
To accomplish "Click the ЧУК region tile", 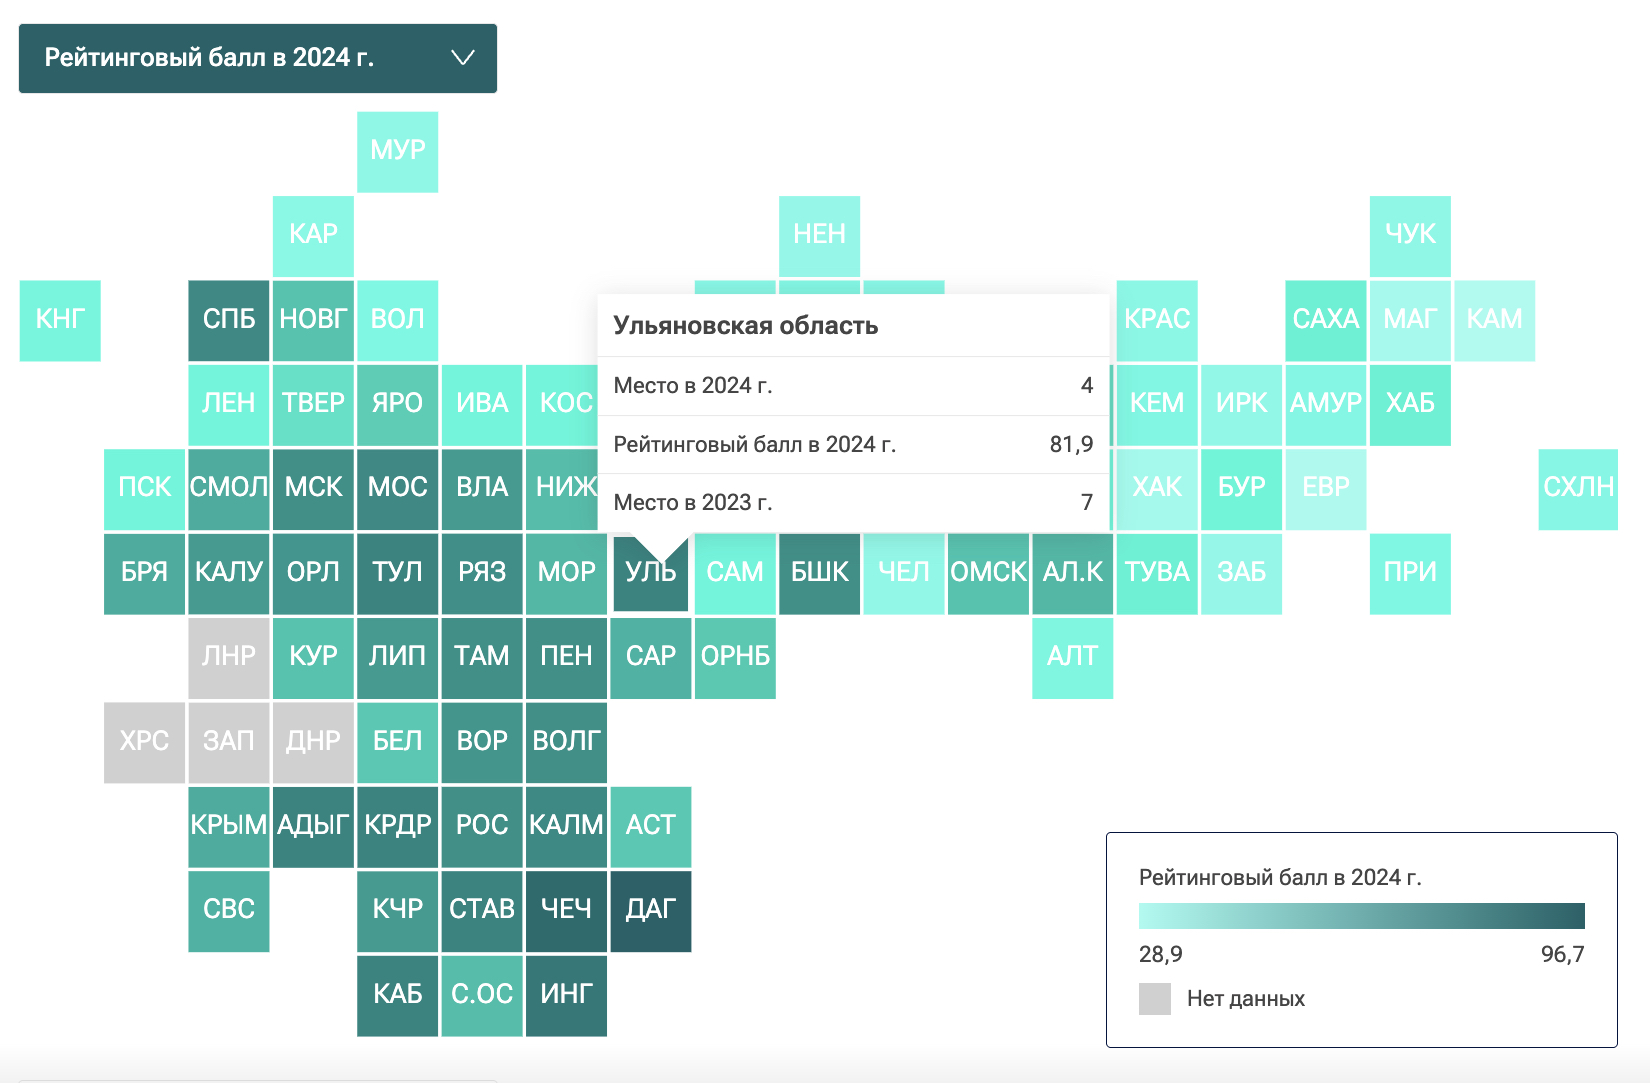I will pyautogui.click(x=1410, y=235).
